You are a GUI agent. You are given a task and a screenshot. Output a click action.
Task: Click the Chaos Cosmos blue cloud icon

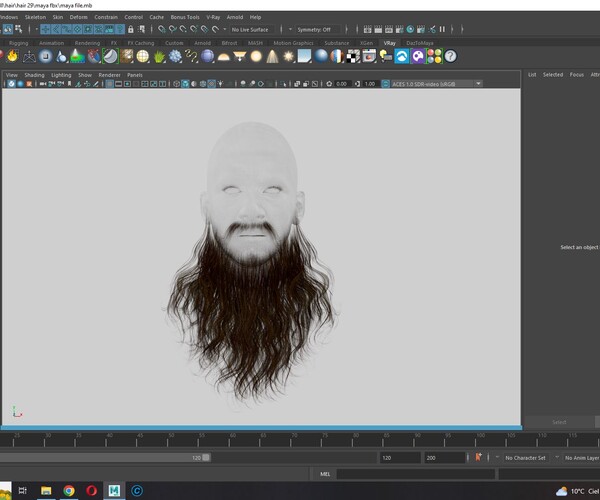coord(402,56)
